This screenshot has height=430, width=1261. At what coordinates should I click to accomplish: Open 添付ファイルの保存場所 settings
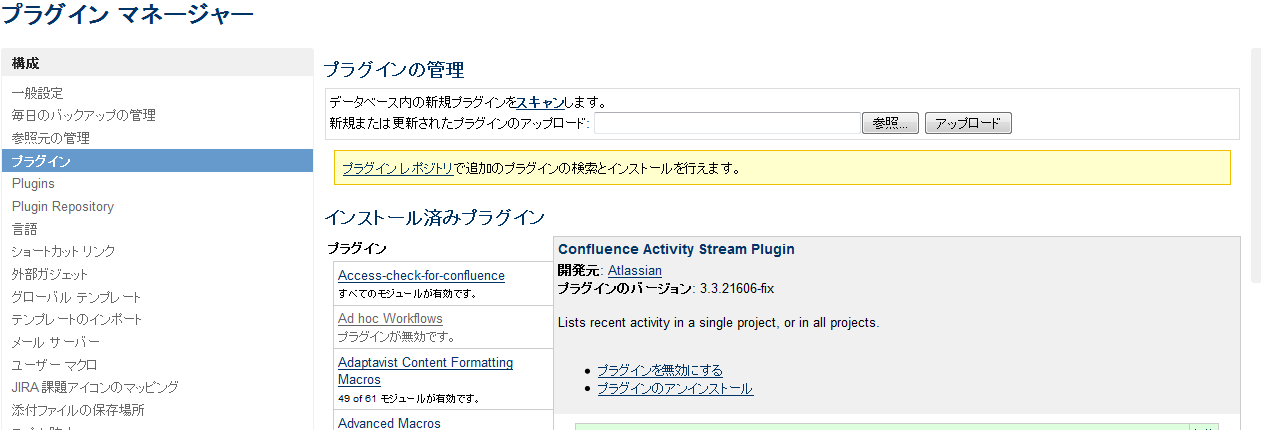(x=78, y=410)
